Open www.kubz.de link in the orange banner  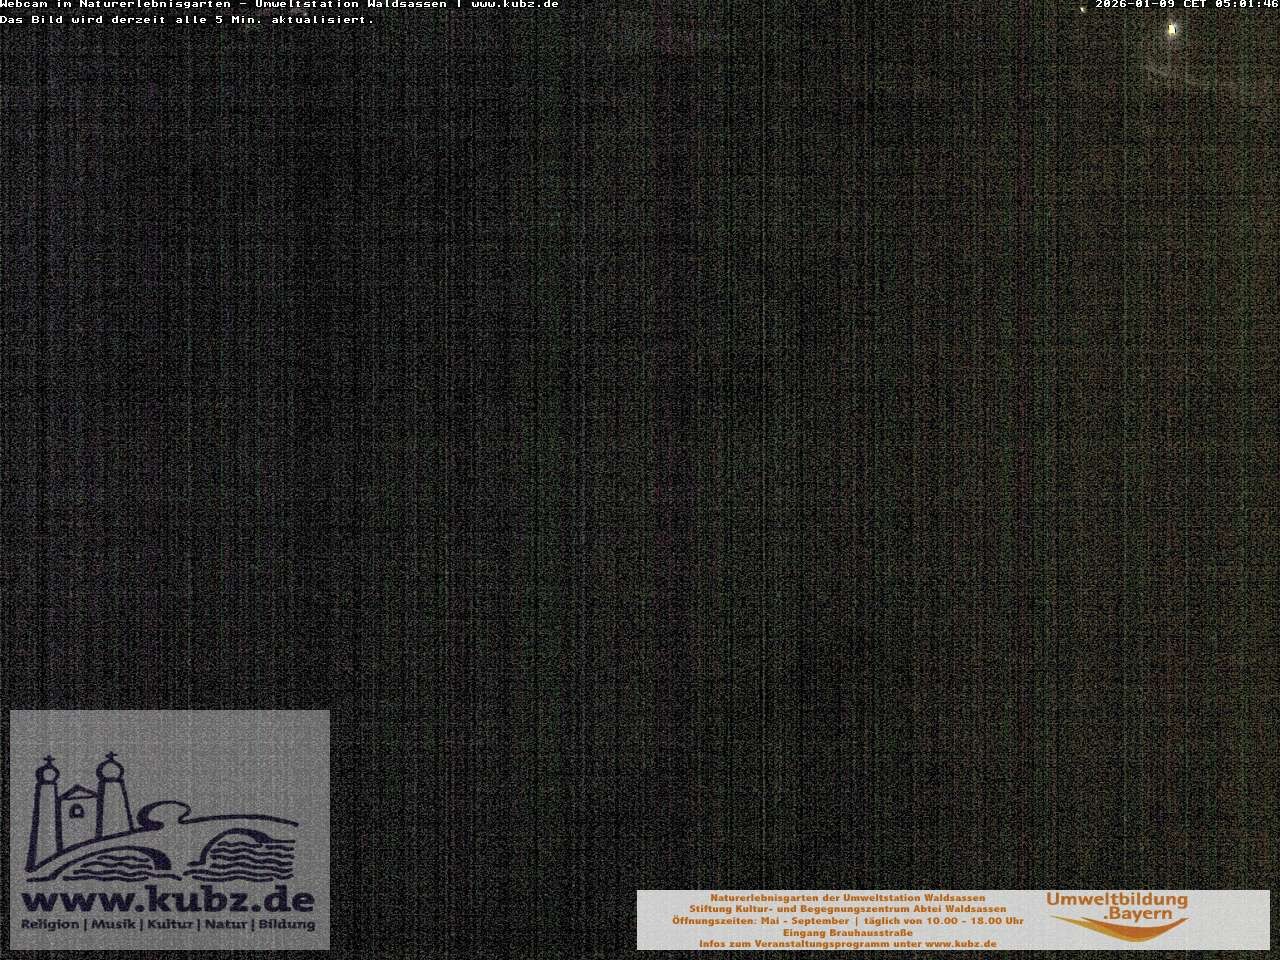[960, 944]
